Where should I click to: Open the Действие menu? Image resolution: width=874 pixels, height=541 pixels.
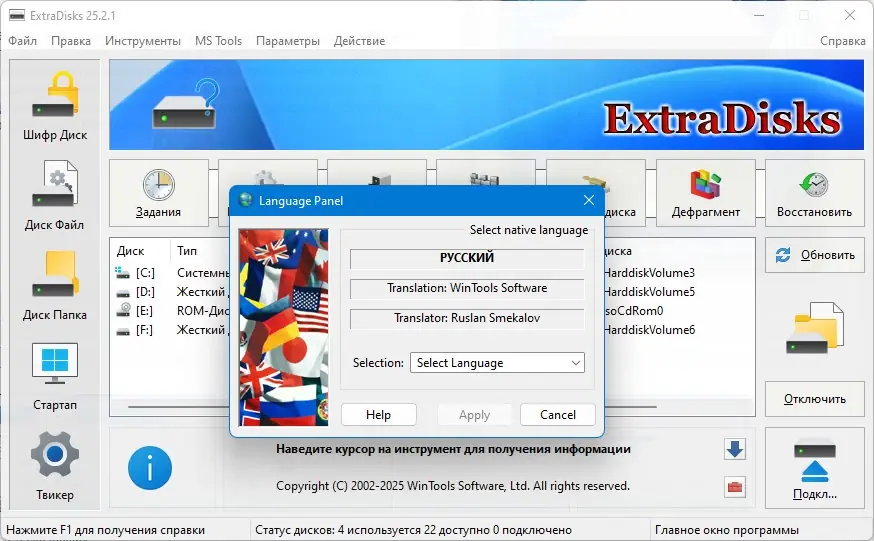pyautogui.click(x=359, y=41)
